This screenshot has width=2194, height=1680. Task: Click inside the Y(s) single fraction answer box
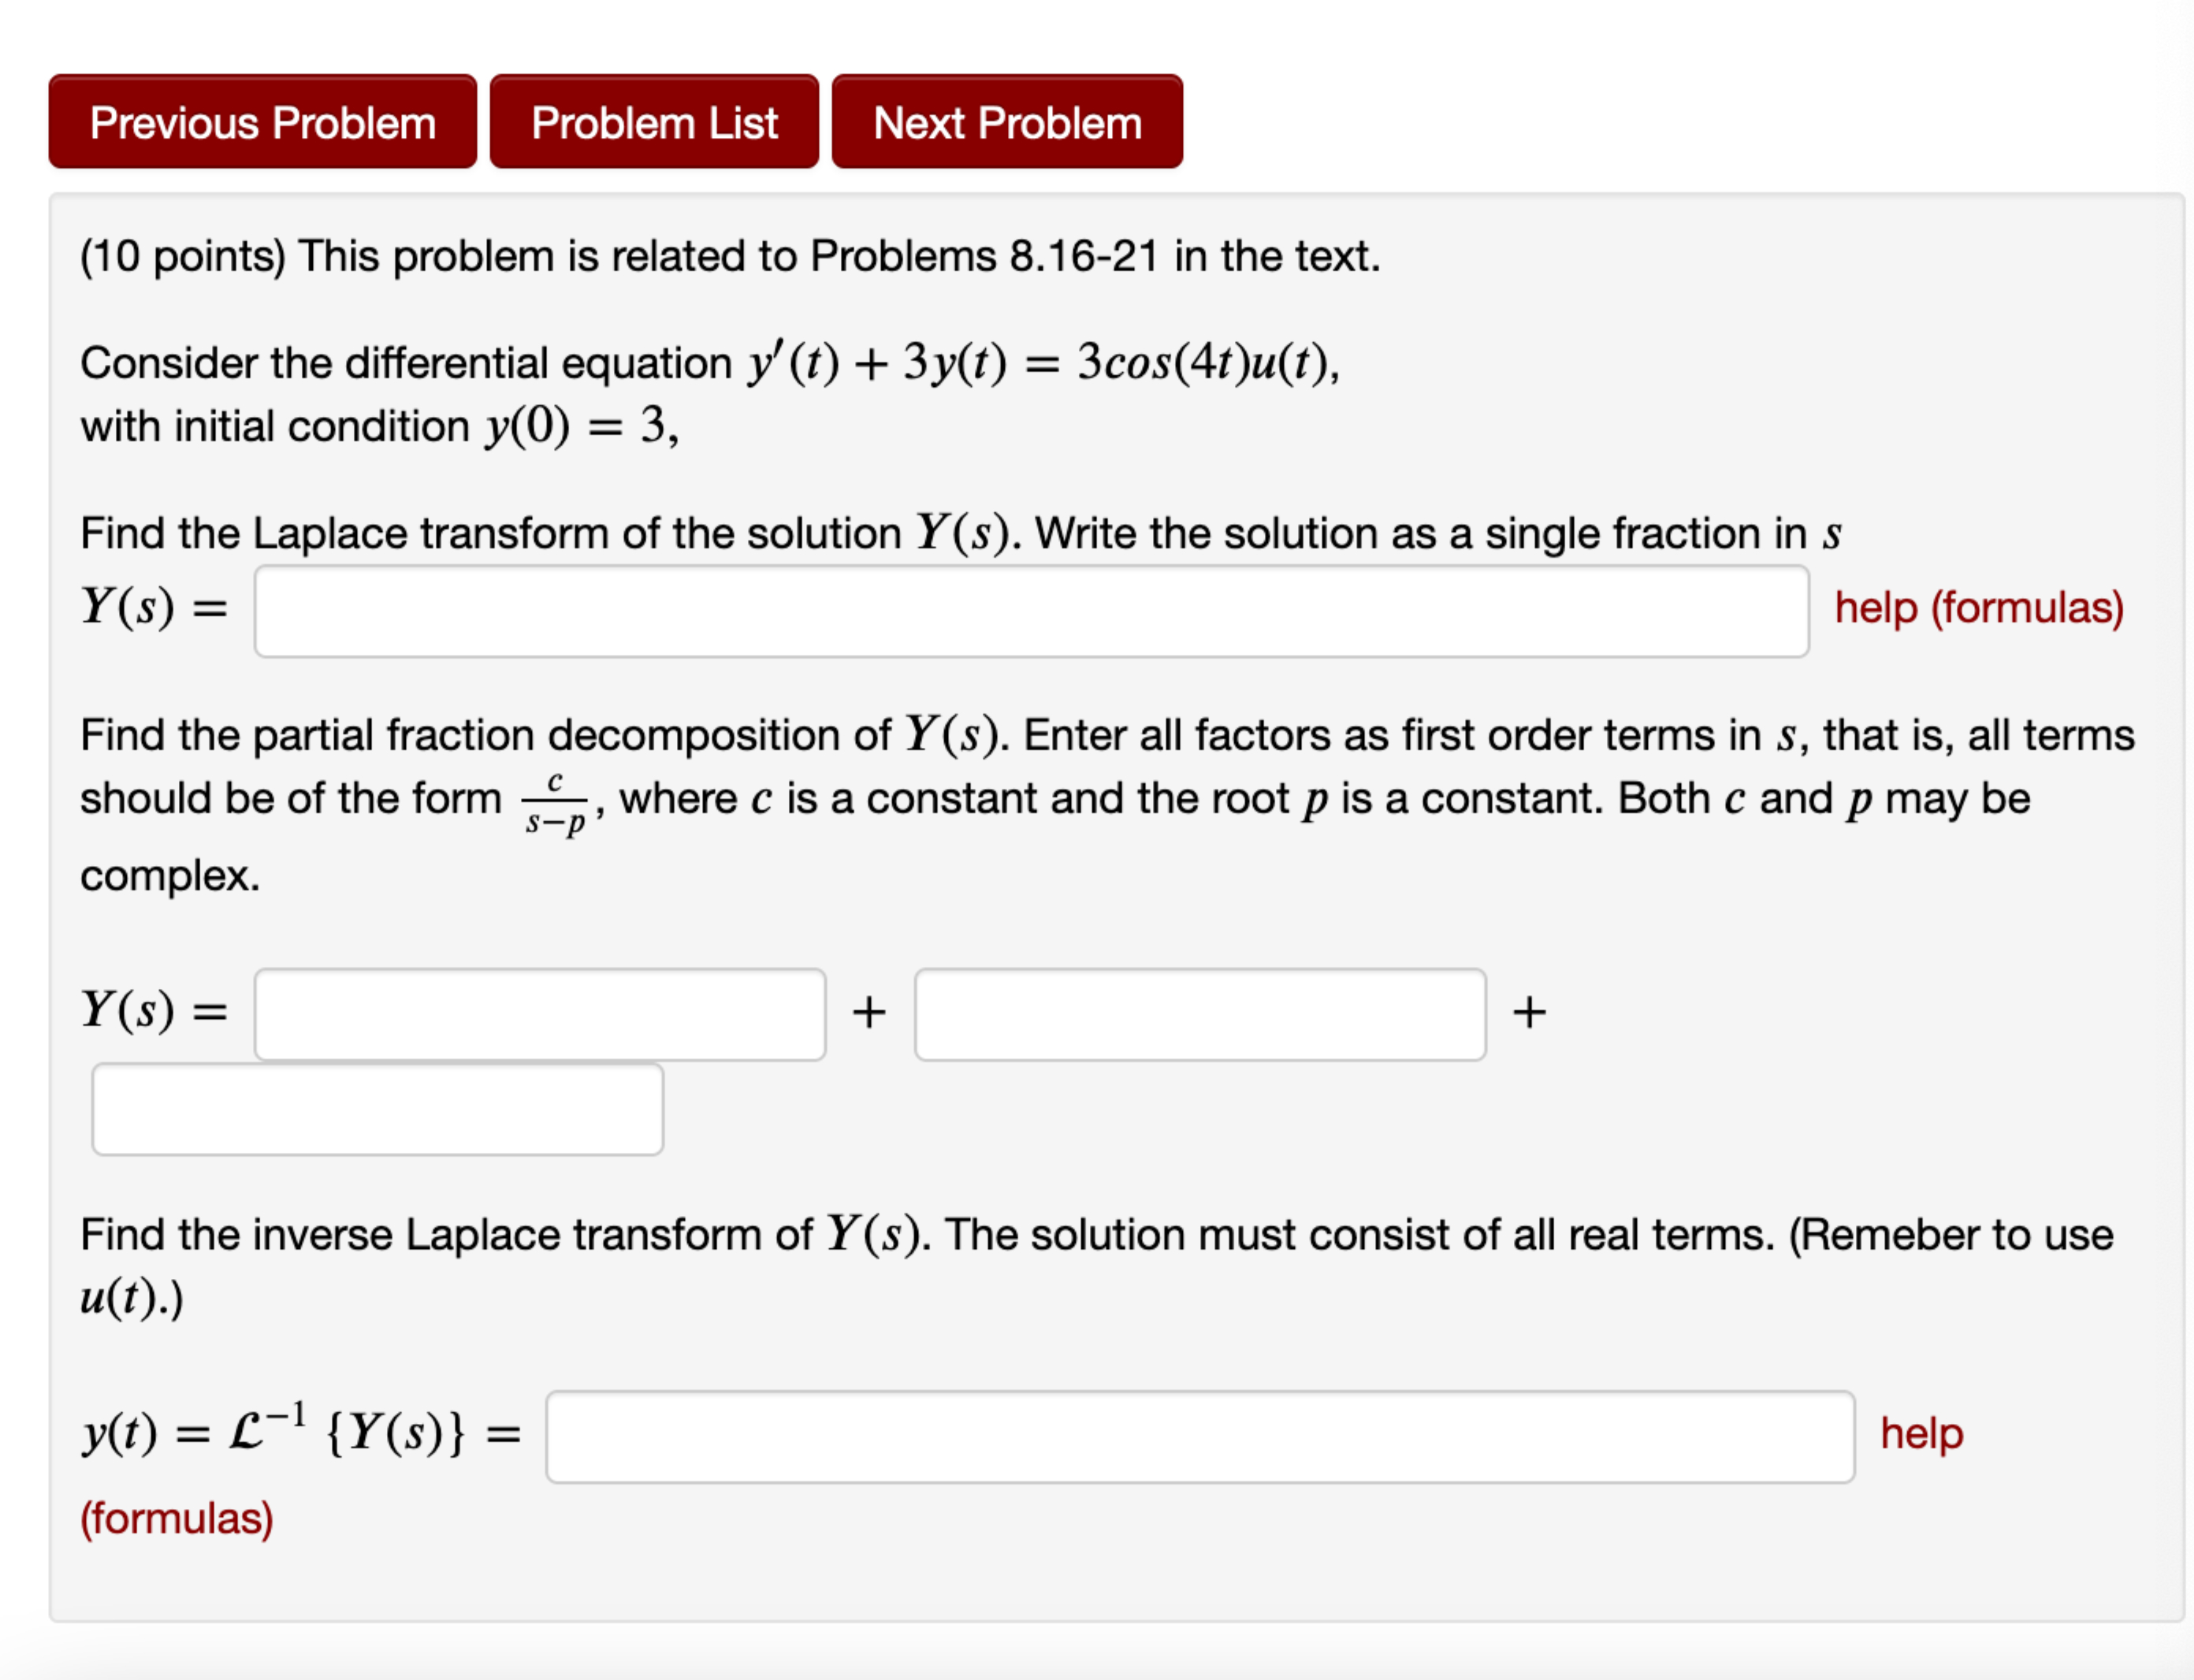1030,610
